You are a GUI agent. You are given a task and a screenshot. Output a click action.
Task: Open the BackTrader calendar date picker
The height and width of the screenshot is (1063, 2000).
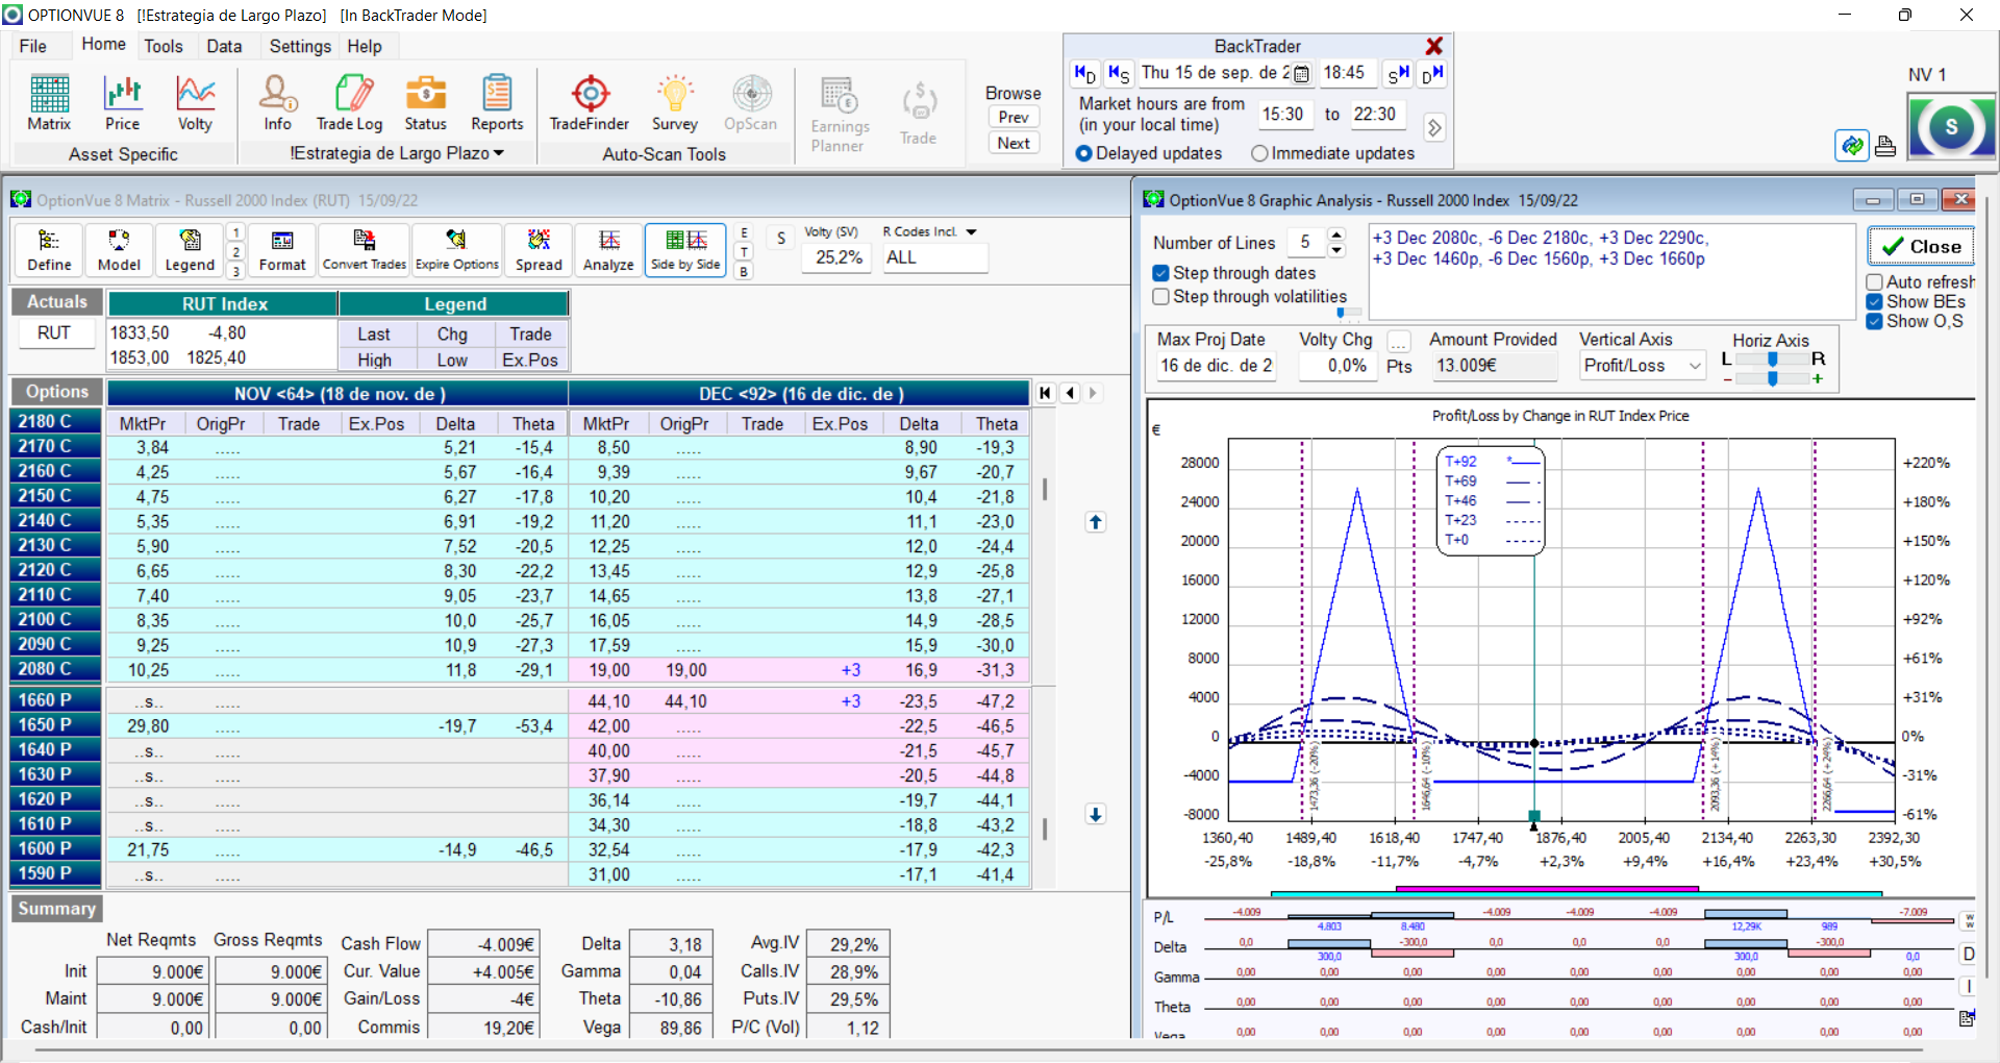coord(1301,73)
